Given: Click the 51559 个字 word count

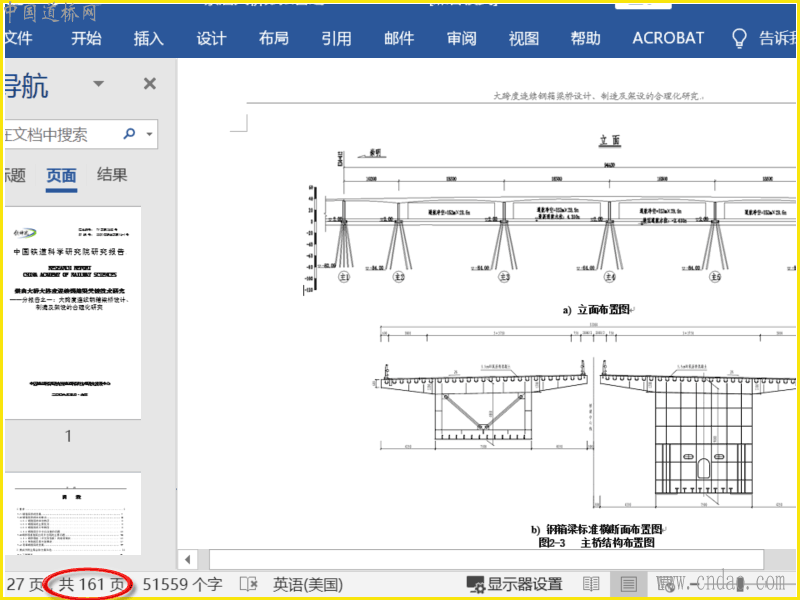Looking at the screenshot, I should pos(182,585).
